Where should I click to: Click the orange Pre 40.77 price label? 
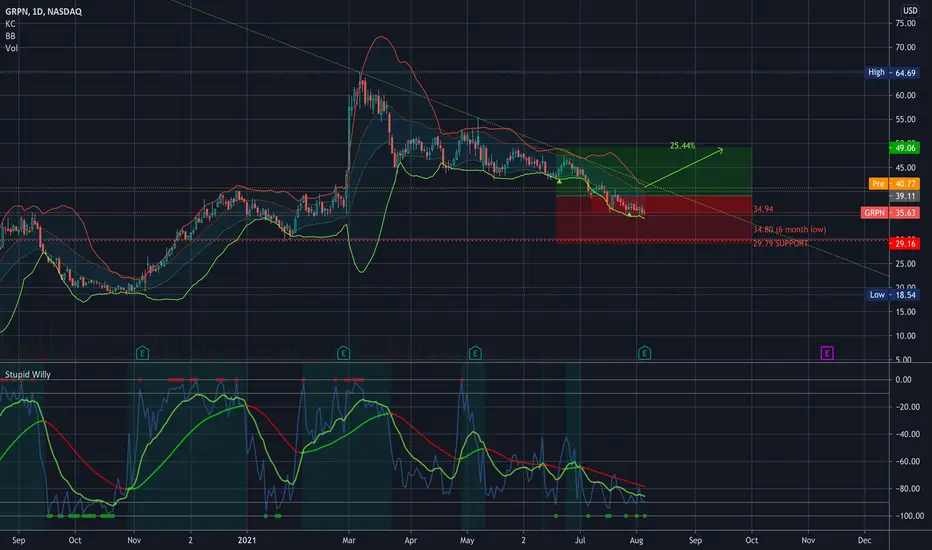(x=894, y=184)
